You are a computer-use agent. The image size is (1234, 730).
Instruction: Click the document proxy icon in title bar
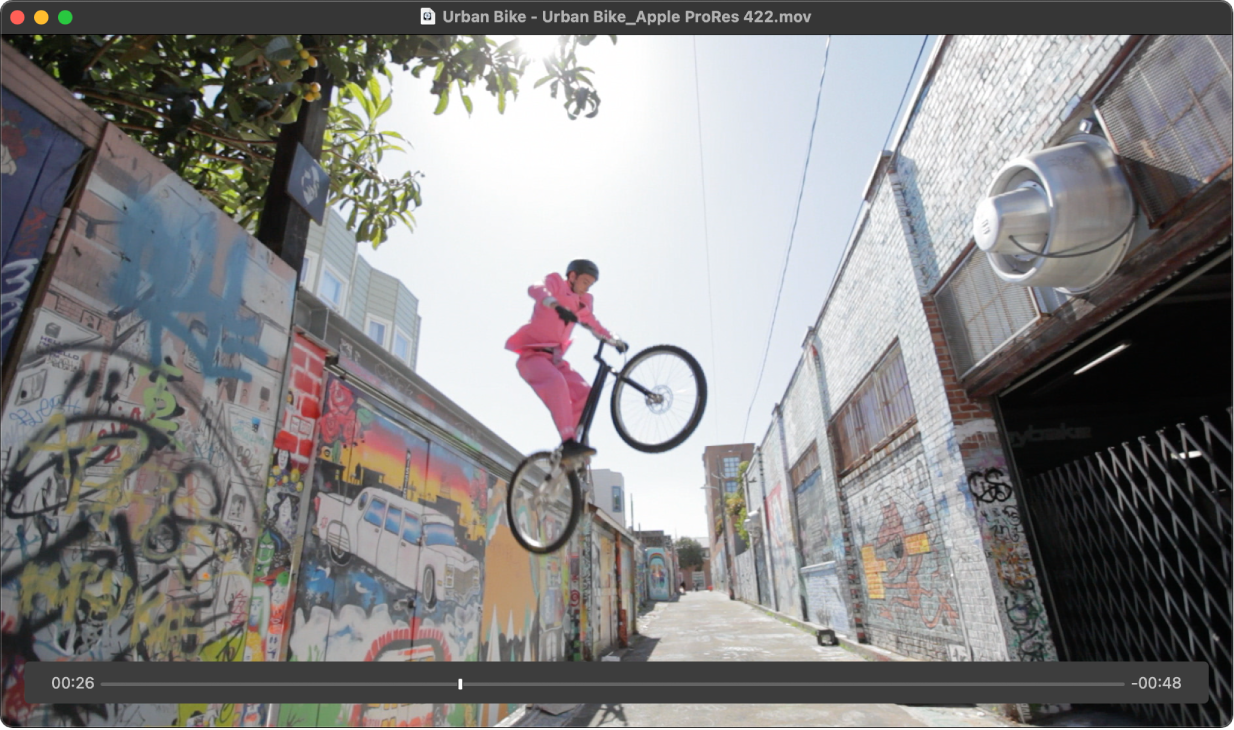428,17
